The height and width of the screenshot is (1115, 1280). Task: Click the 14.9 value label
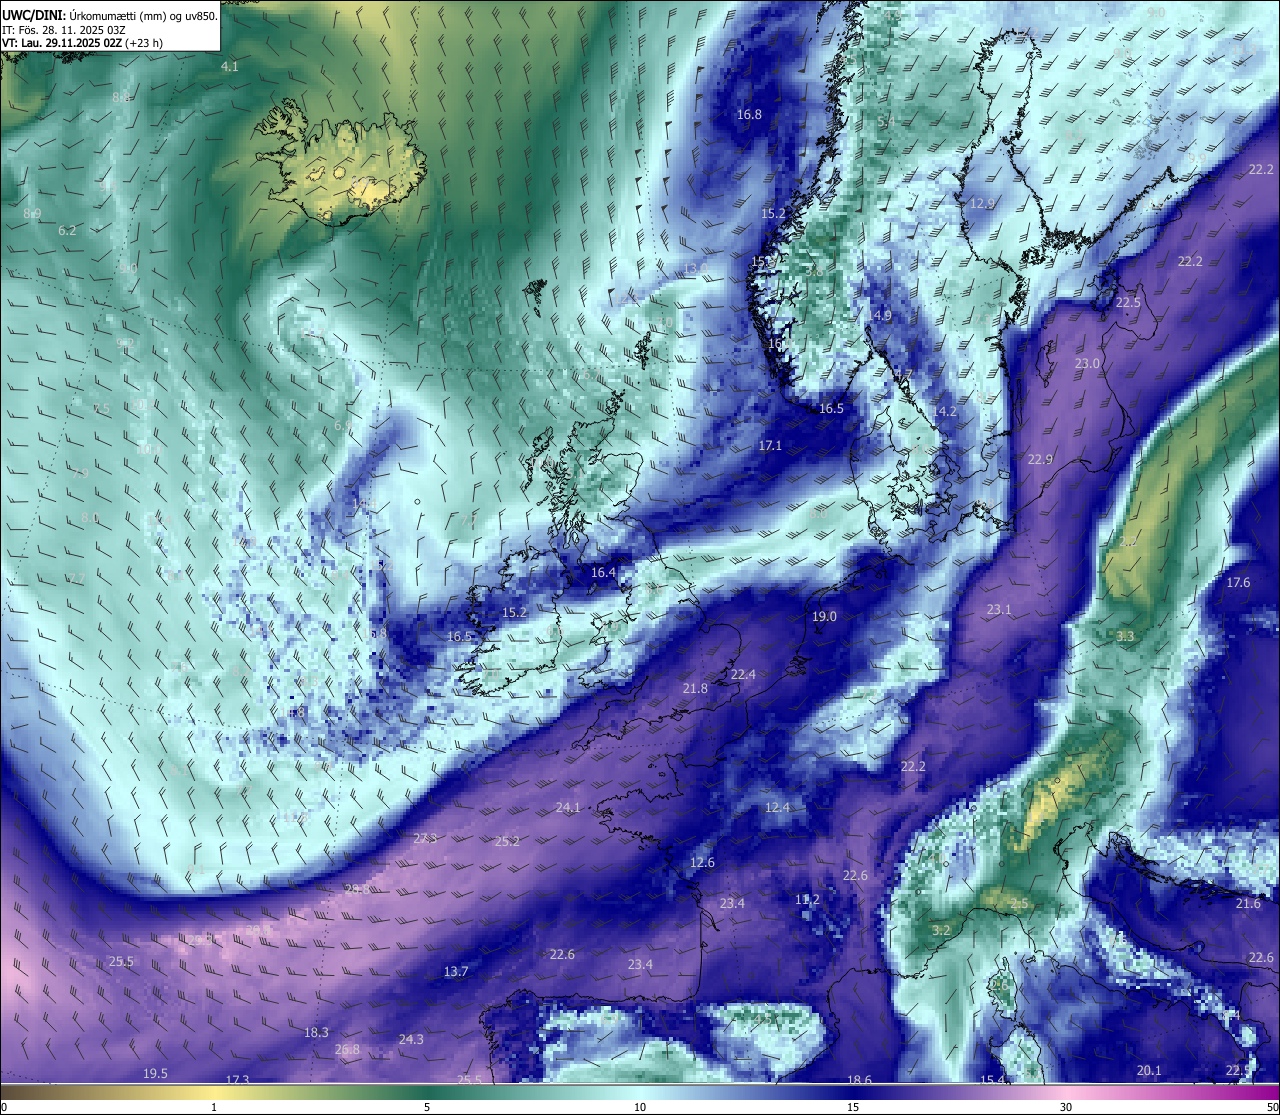coord(879,315)
